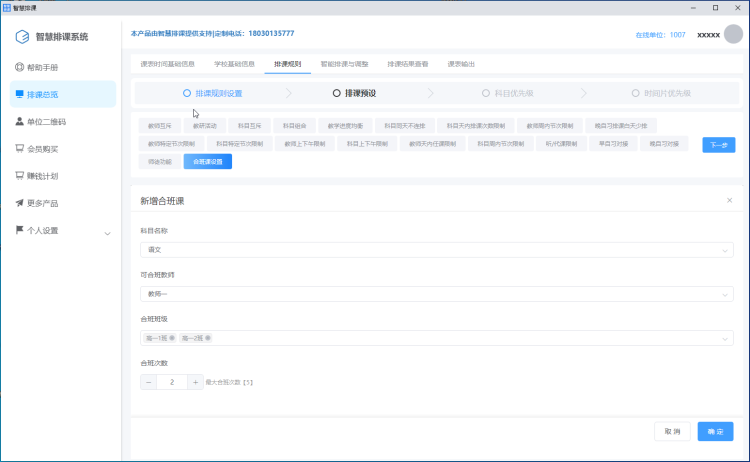
Task: Expand 个人设置 submenu chevron
Action: click(x=107, y=233)
